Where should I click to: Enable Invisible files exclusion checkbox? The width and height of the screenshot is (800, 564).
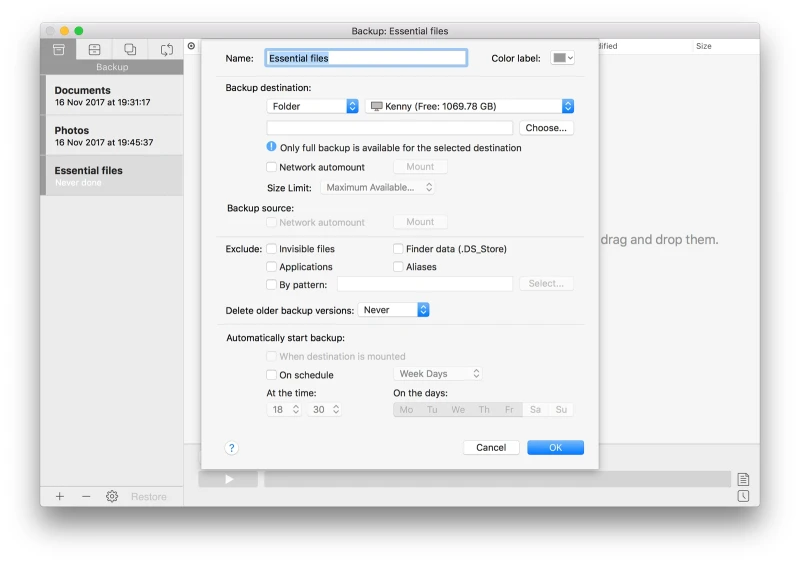(272, 249)
